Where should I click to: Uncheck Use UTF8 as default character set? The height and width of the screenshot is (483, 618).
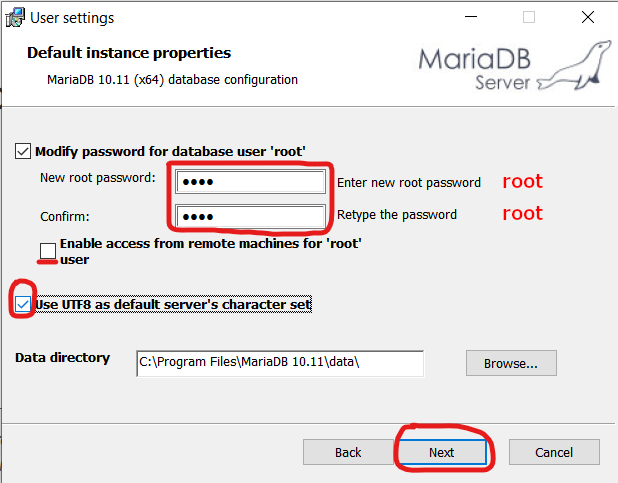pyautogui.click(x=23, y=303)
